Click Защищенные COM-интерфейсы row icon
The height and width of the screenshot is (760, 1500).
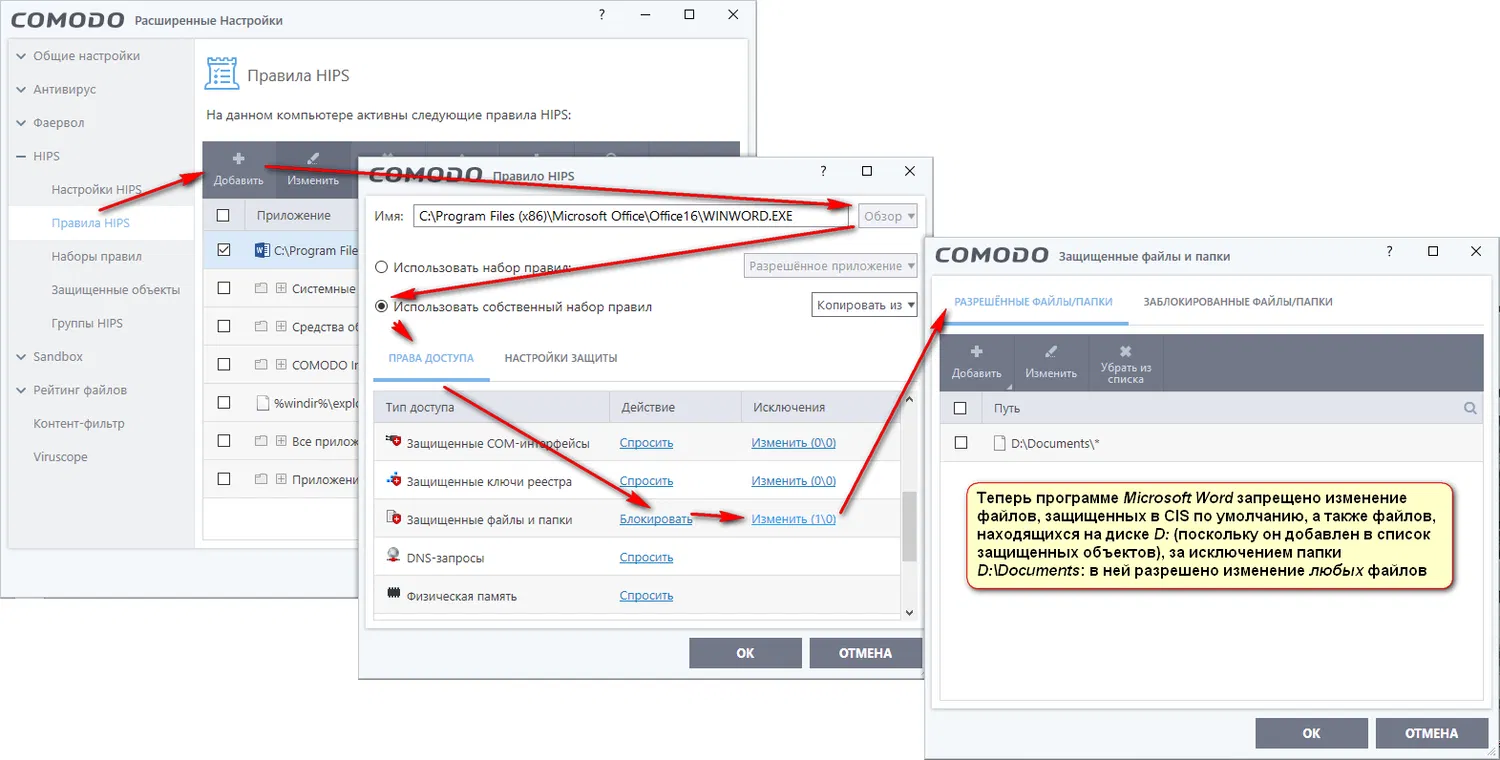click(393, 442)
